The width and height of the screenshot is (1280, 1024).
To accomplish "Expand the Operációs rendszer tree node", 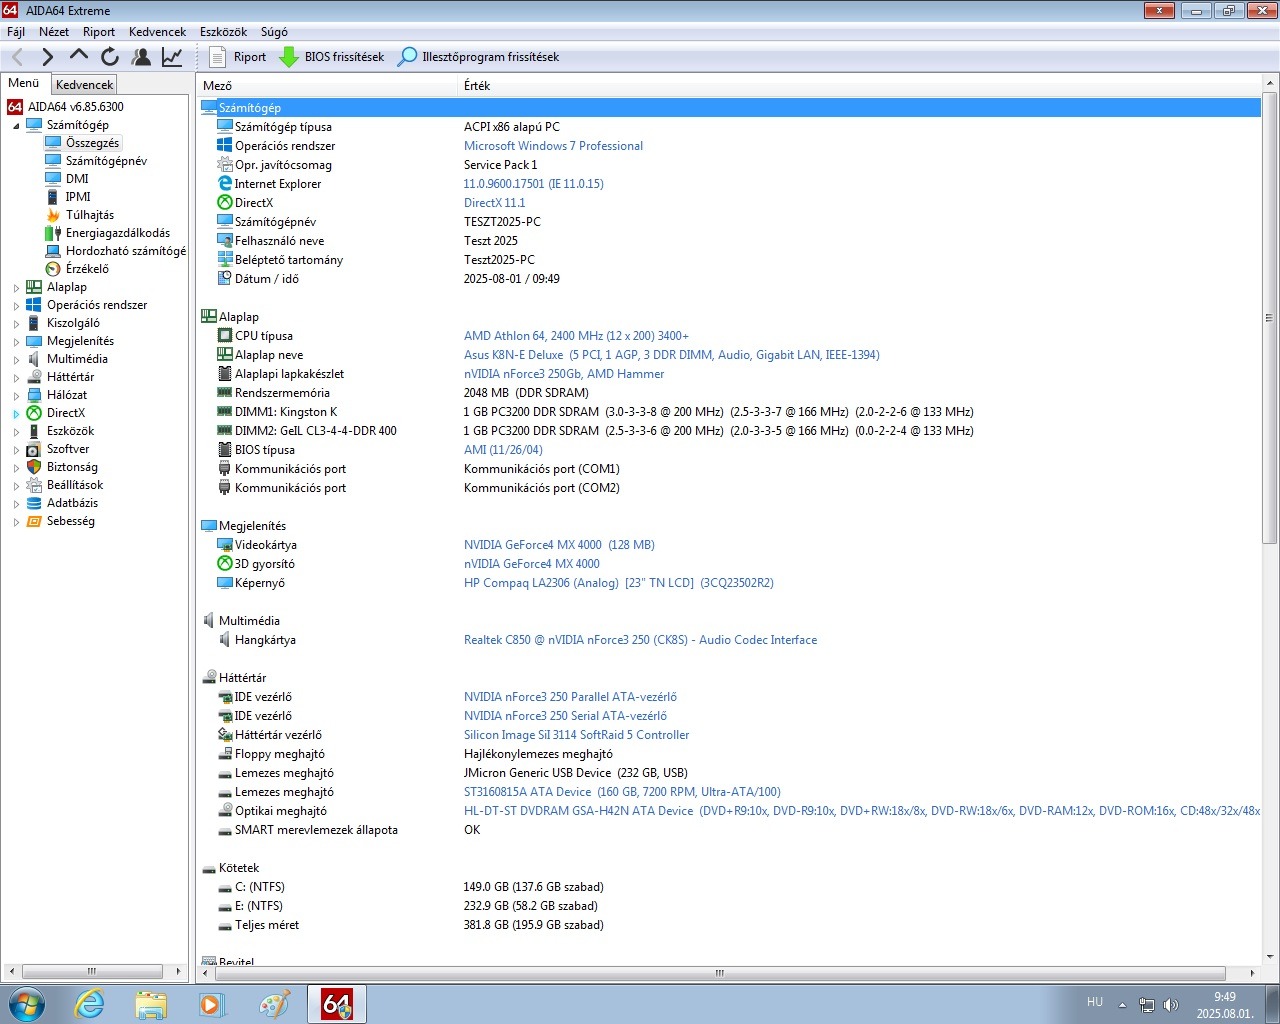I will 16,306.
